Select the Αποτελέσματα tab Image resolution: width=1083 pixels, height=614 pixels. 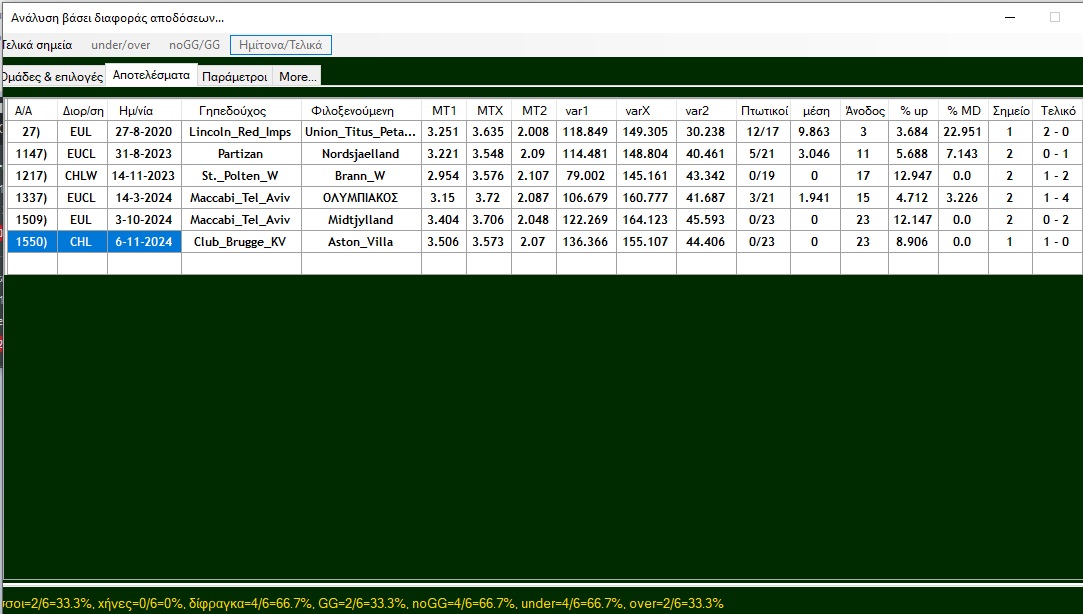tap(151, 75)
